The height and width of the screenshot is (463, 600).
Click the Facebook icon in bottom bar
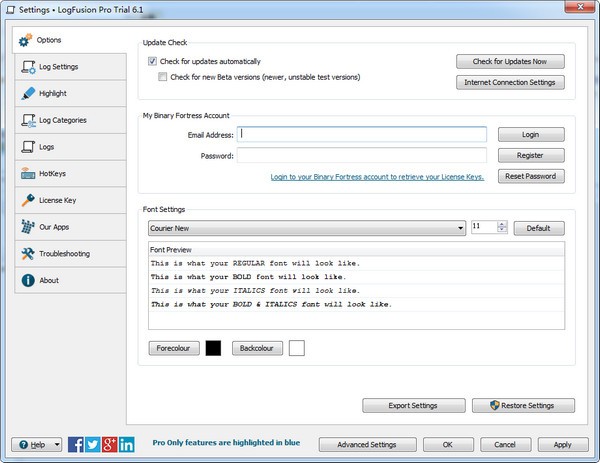76,444
